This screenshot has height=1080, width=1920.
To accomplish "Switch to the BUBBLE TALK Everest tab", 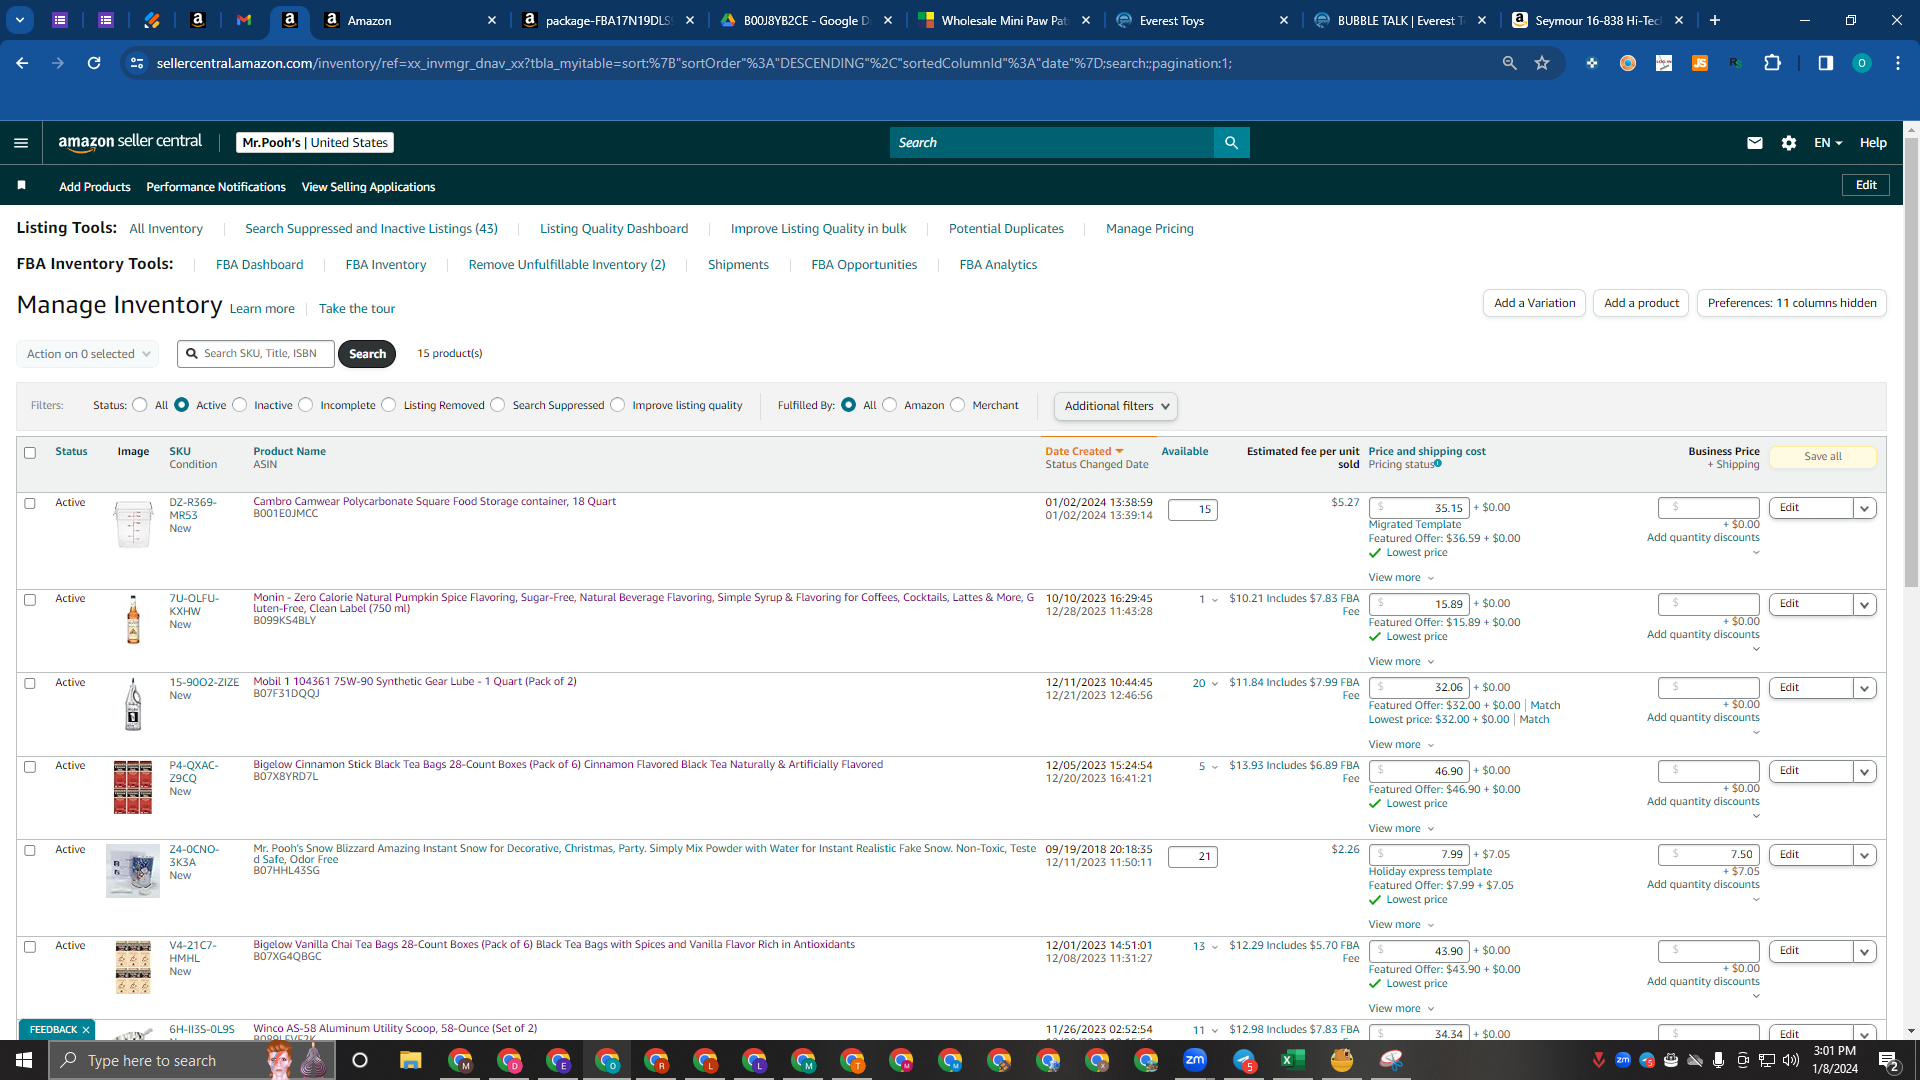I will (x=1399, y=20).
